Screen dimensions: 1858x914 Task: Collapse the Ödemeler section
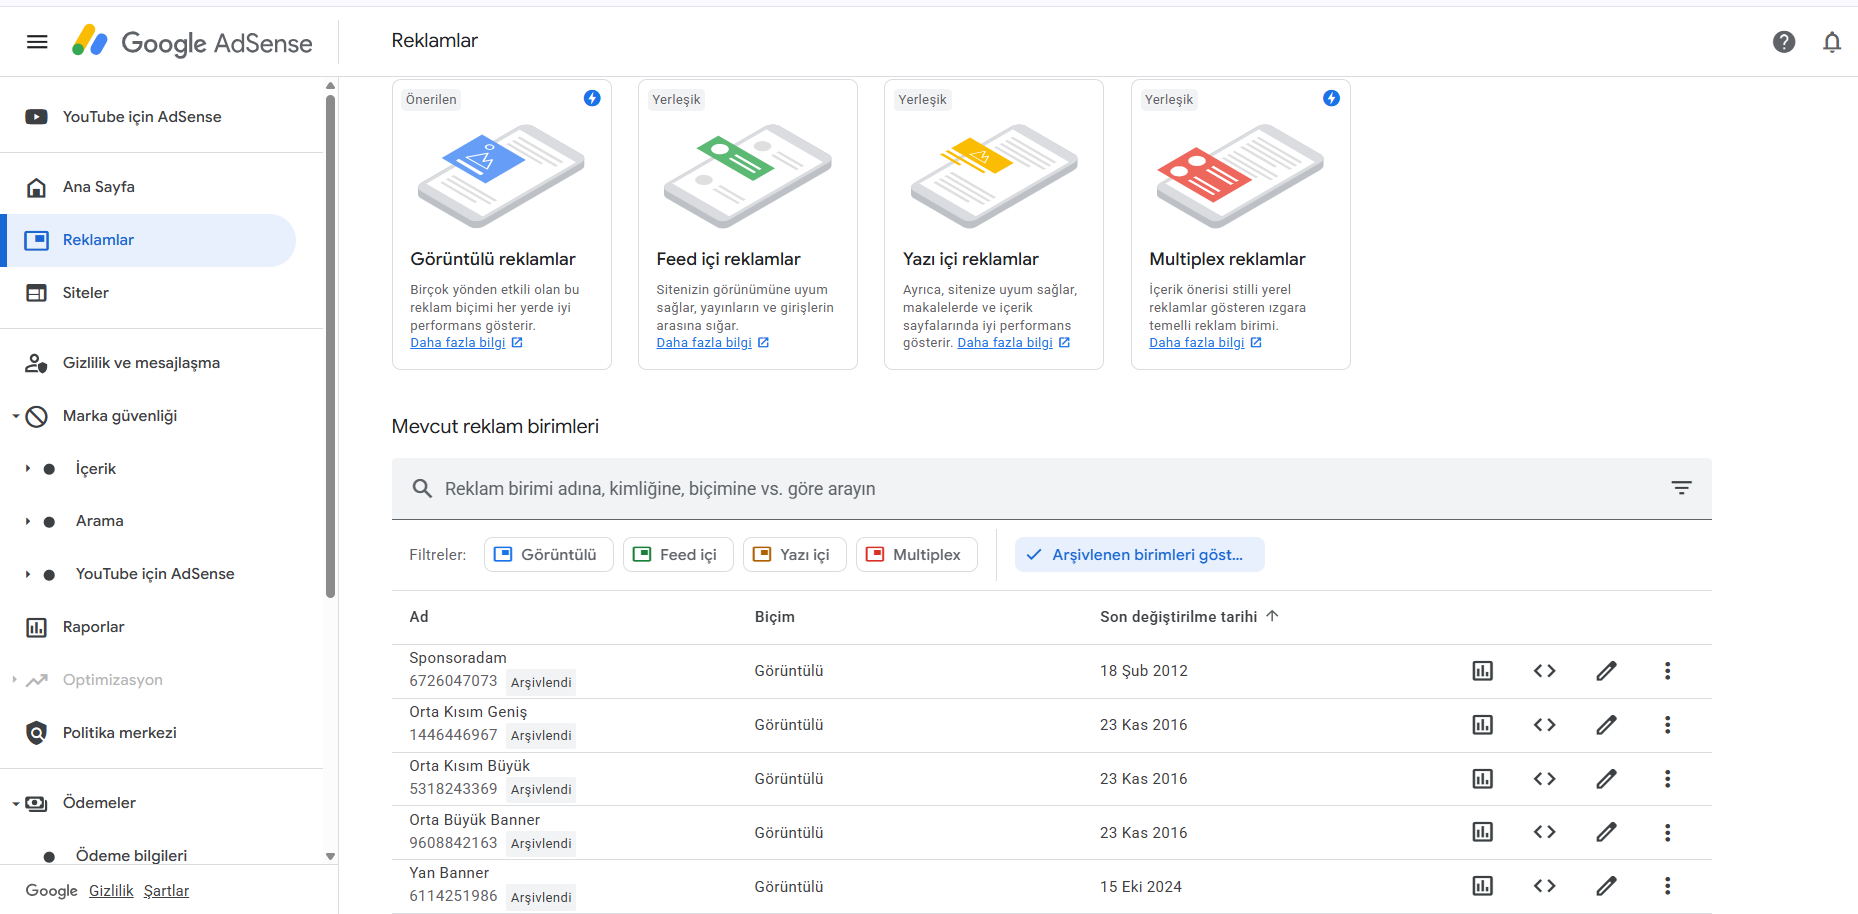tap(16, 803)
